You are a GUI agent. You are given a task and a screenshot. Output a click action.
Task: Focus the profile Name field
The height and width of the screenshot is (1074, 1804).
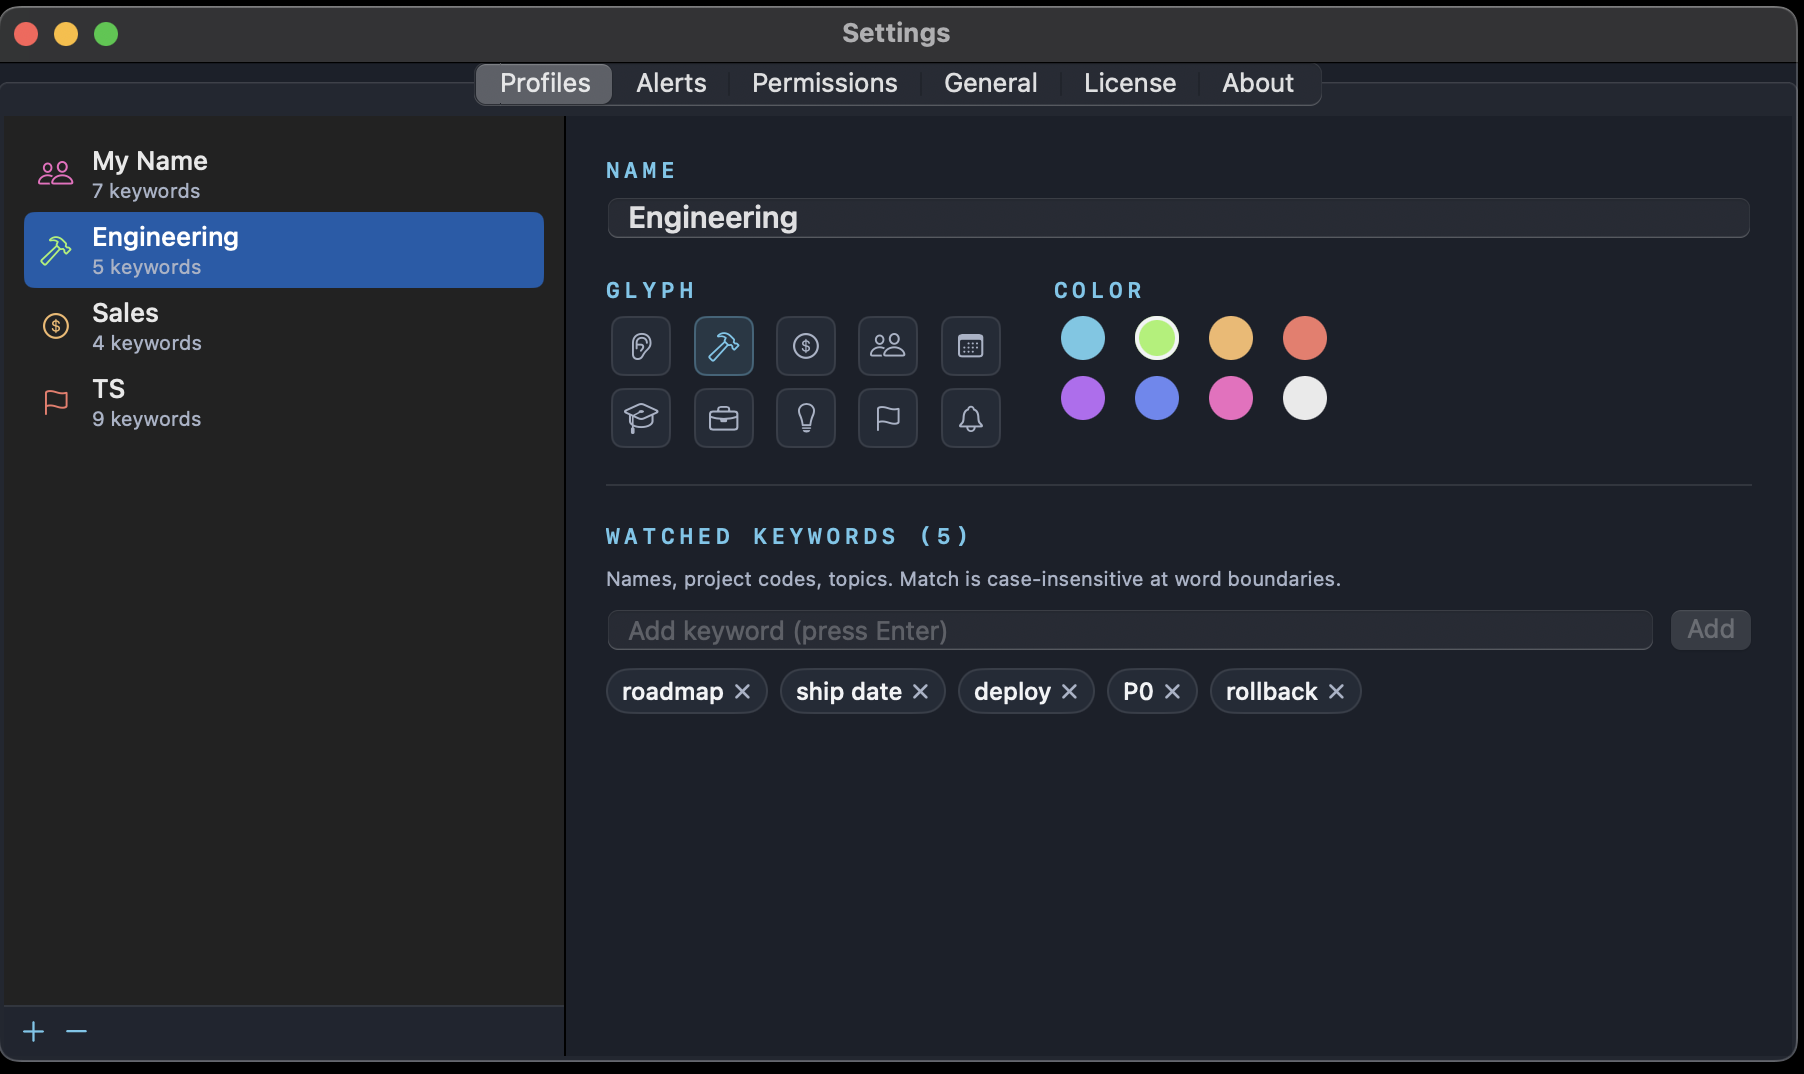[x=1179, y=218]
